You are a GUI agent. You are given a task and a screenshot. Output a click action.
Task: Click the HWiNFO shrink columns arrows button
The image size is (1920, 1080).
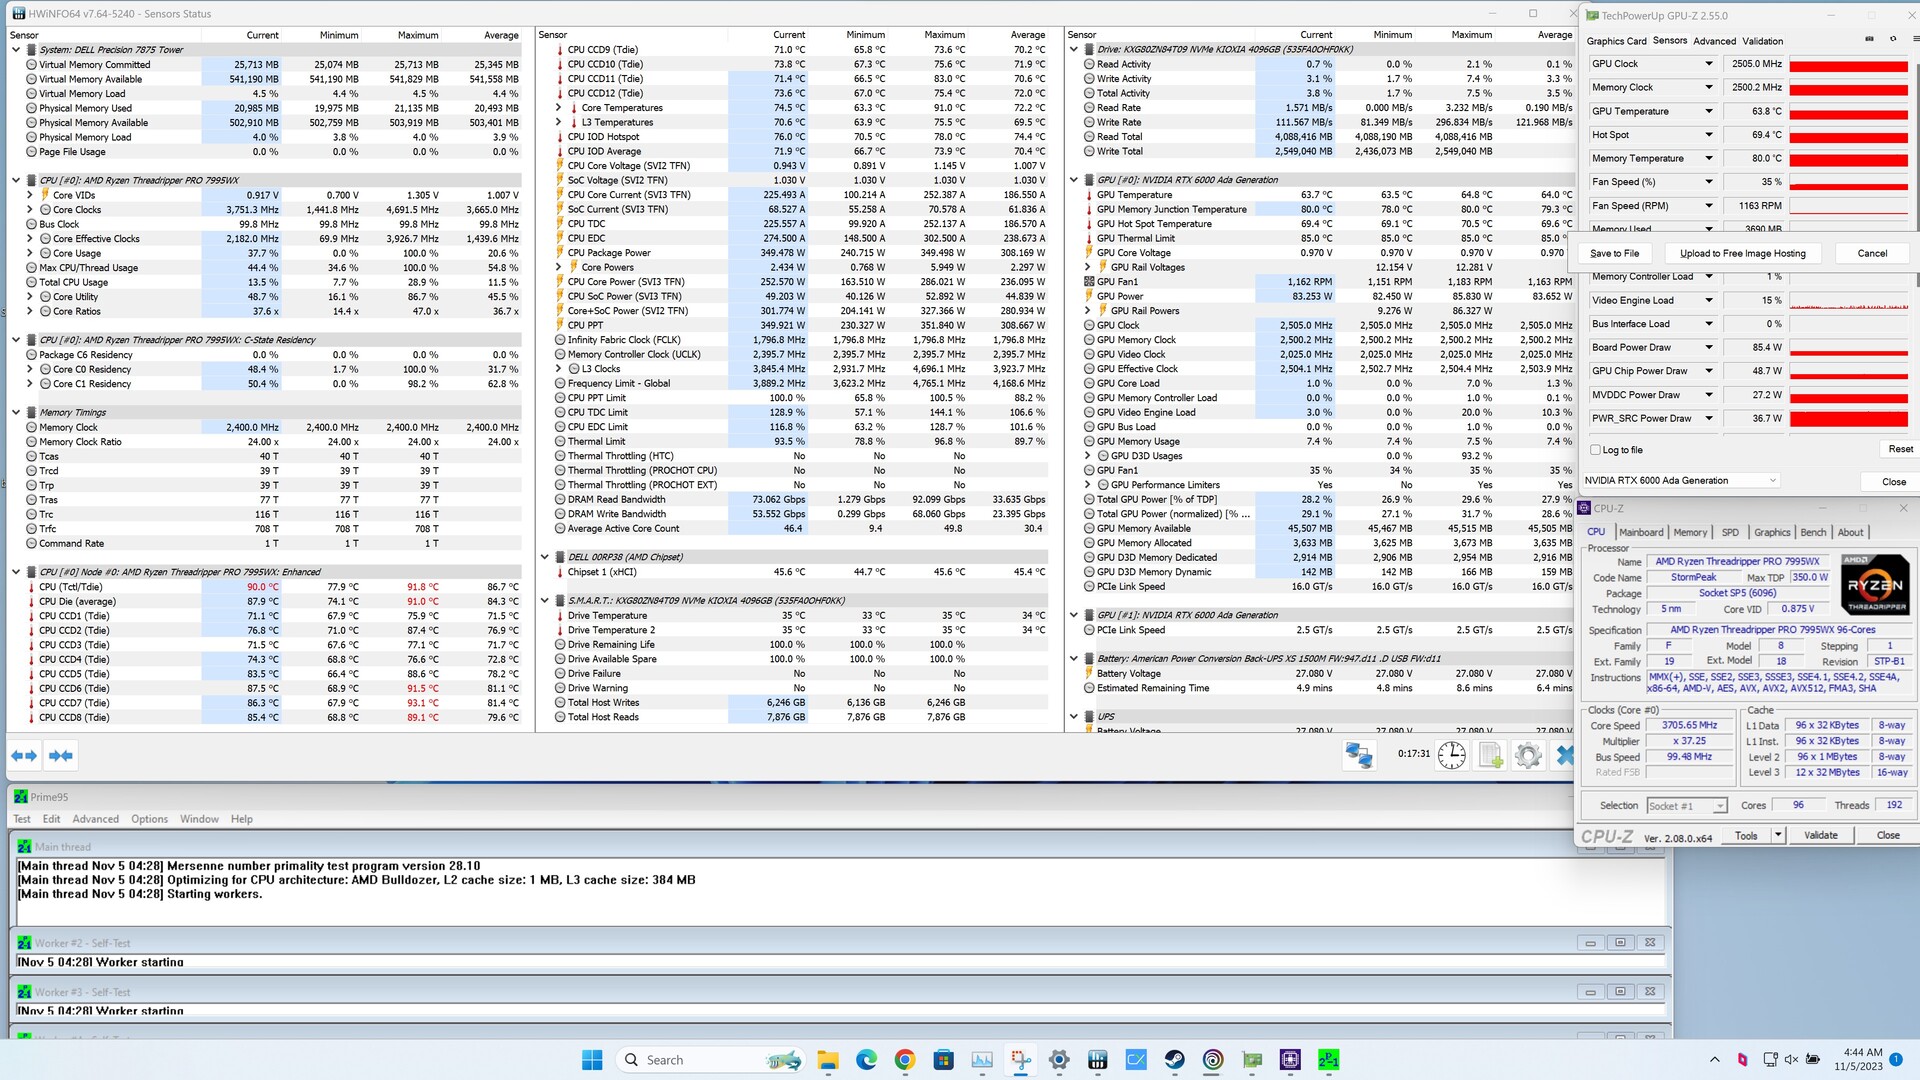coord(60,756)
